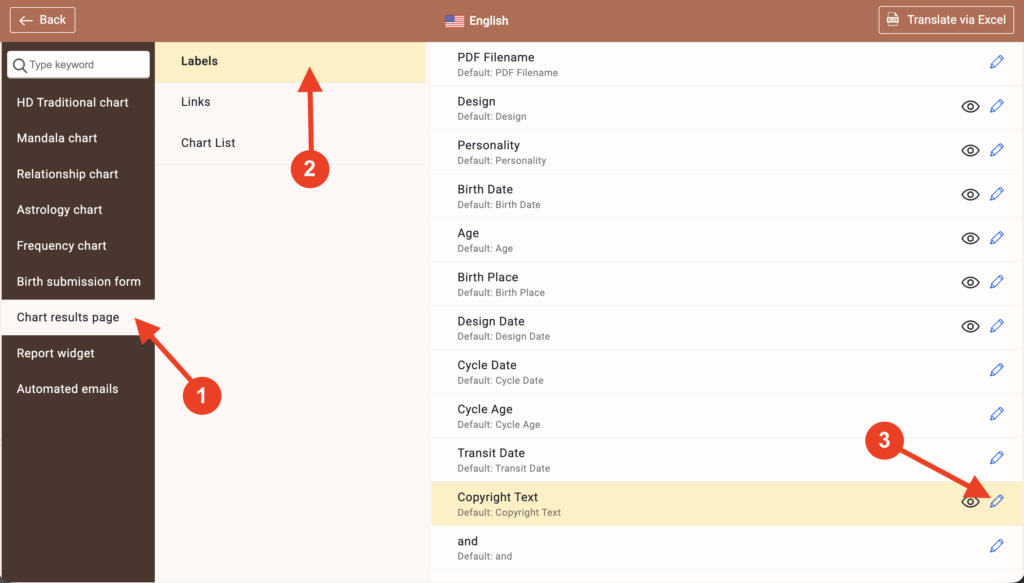Screen dimensions: 1024x583
Task: Click the edit pencil for PDF Filename
Action: coord(996,62)
